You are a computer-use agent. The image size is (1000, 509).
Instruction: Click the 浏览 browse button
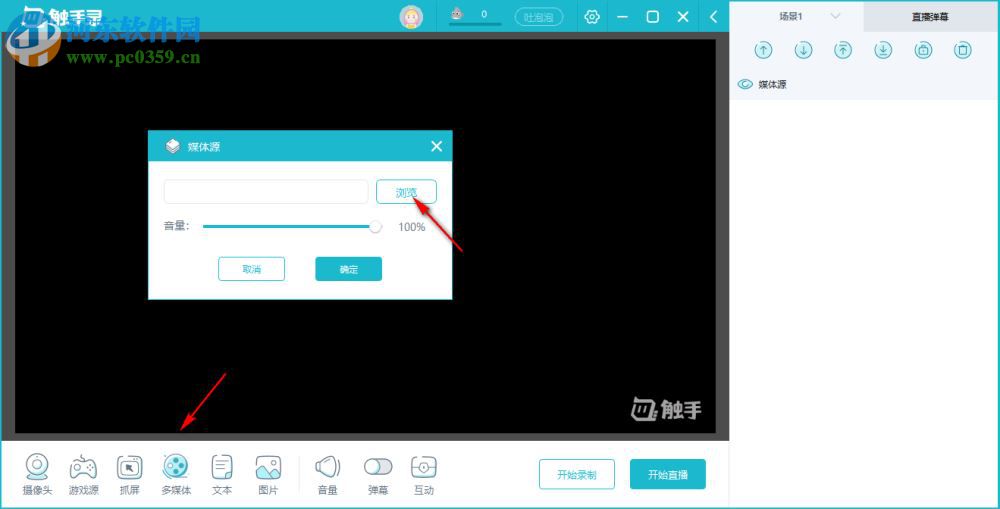406,192
